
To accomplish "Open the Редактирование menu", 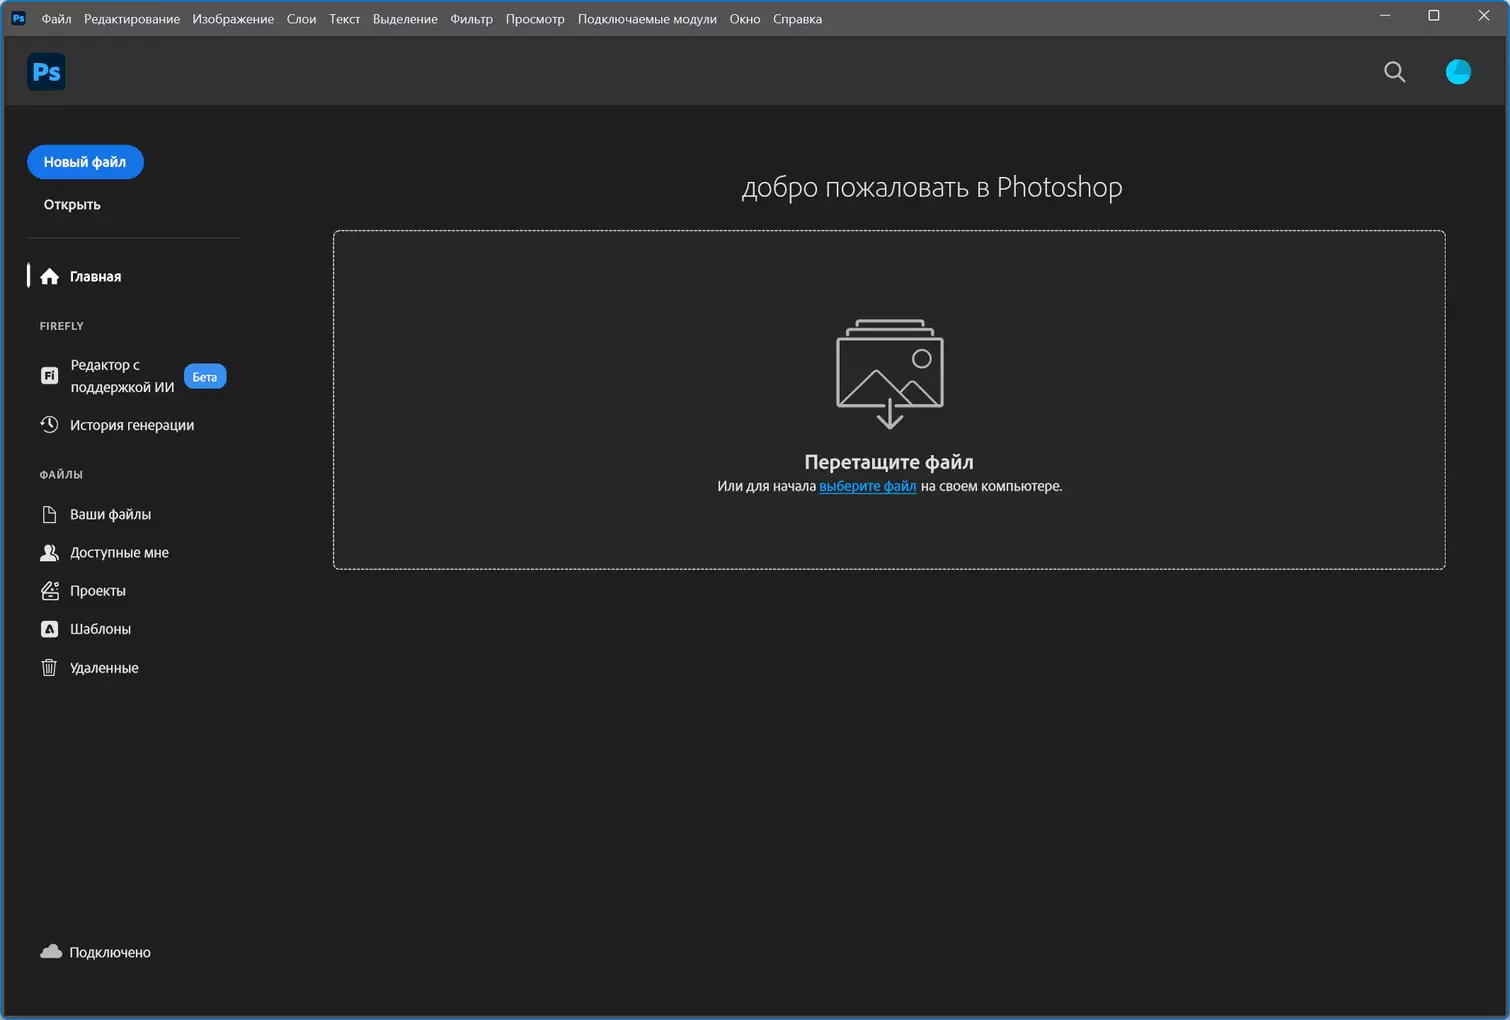I will (132, 19).
